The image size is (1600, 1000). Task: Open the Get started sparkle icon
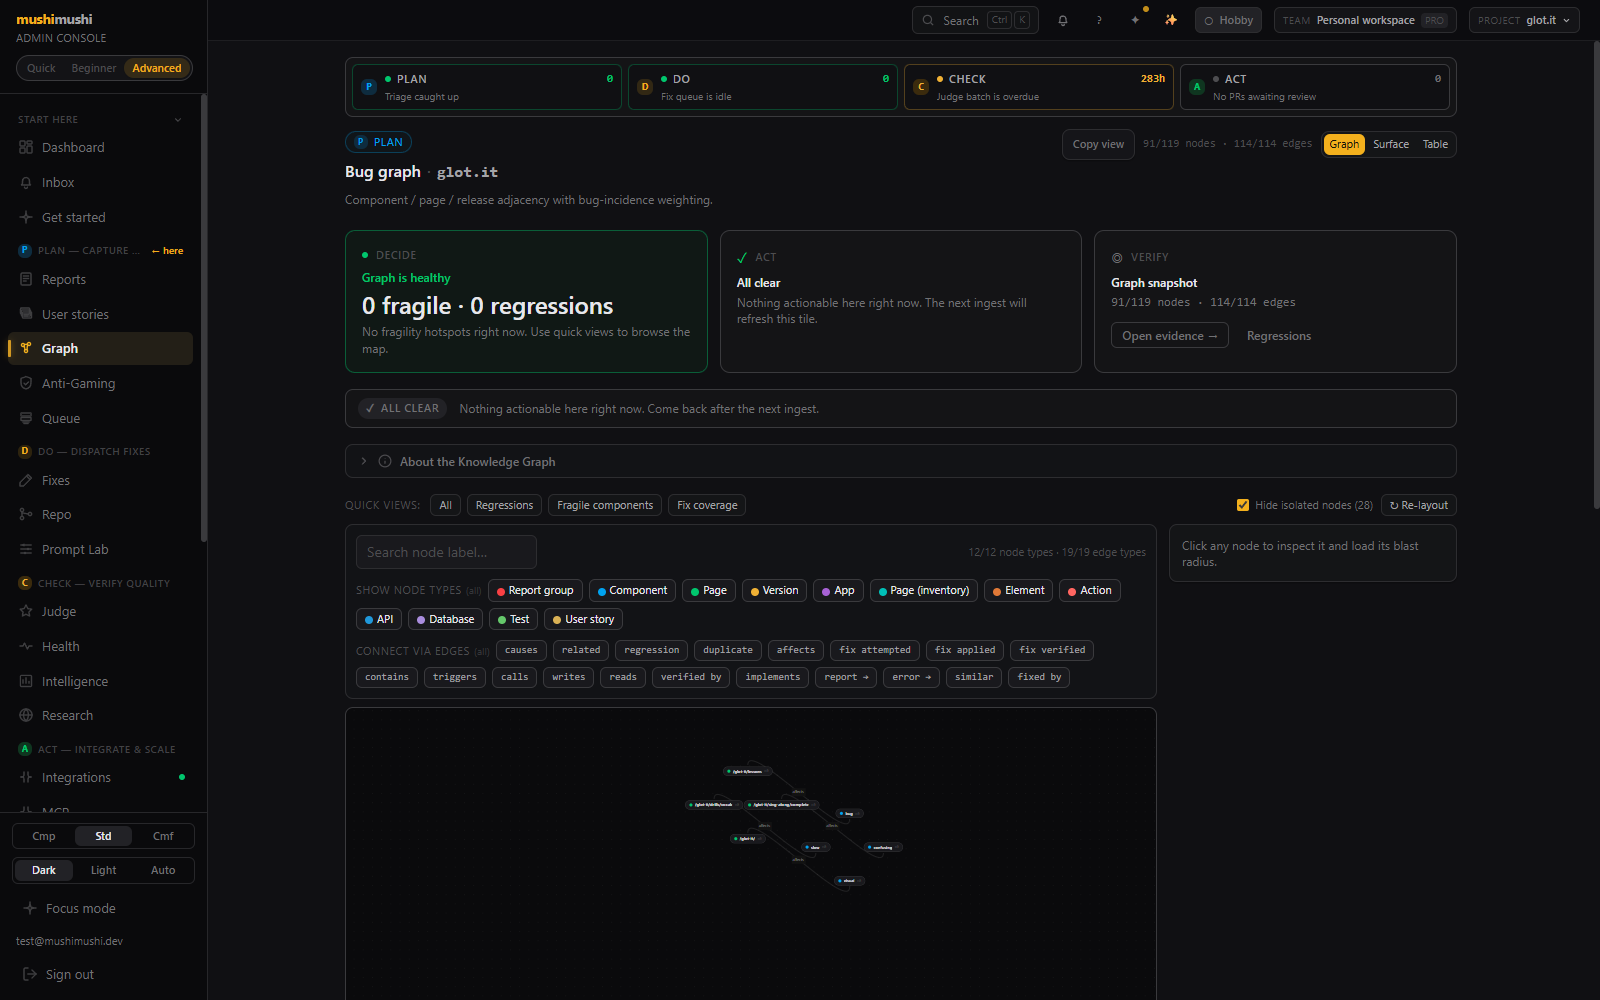(26, 217)
